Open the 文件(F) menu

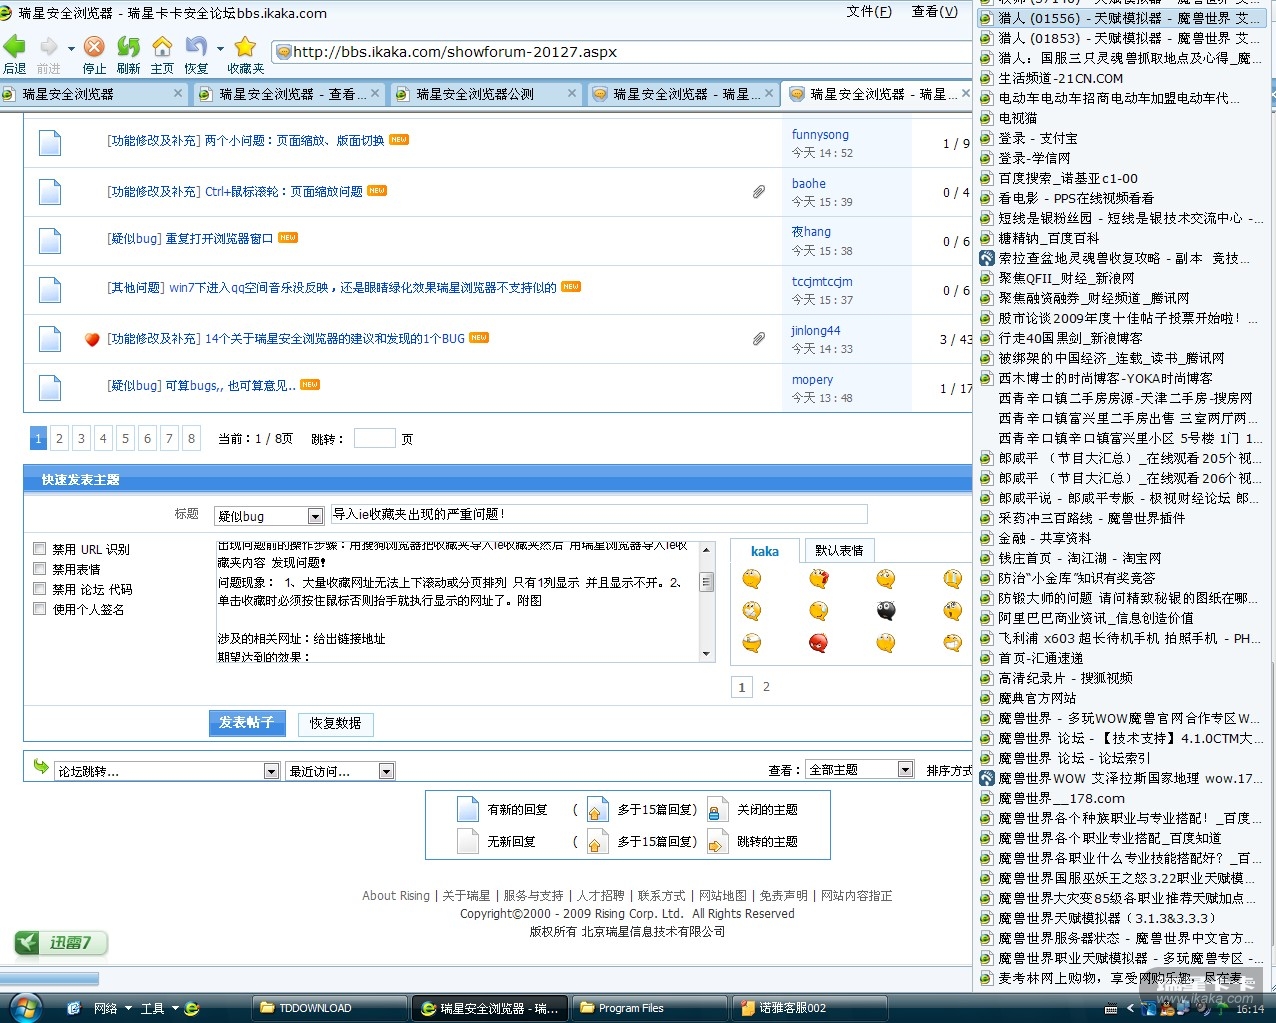tap(869, 12)
